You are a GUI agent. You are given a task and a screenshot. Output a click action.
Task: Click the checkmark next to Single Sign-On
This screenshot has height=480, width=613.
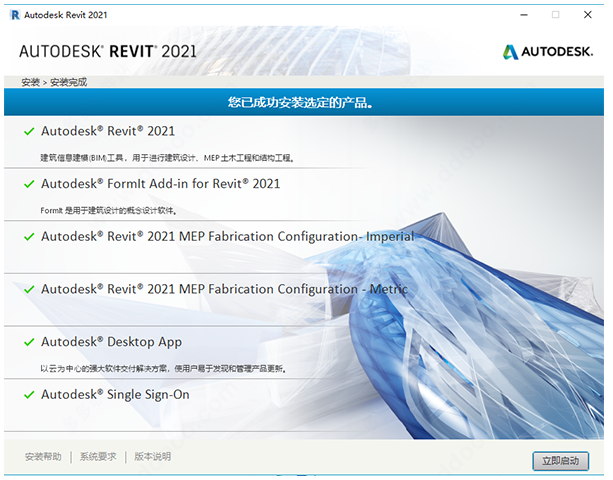point(29,395)
